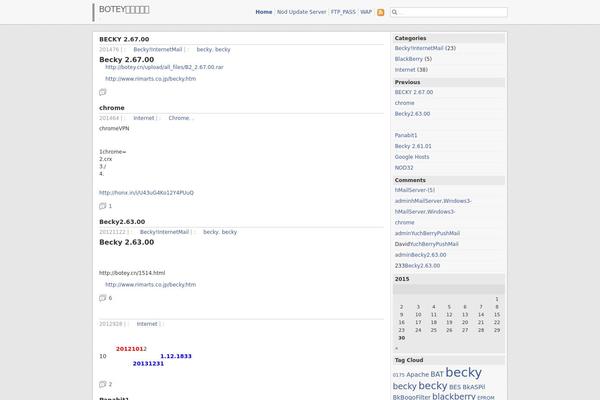Open BkASPil tag in Tag Cloud

pos(474,387)
